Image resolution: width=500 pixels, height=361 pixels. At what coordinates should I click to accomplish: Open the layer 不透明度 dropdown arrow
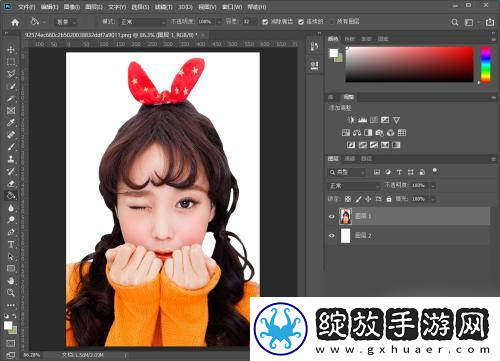433,186
